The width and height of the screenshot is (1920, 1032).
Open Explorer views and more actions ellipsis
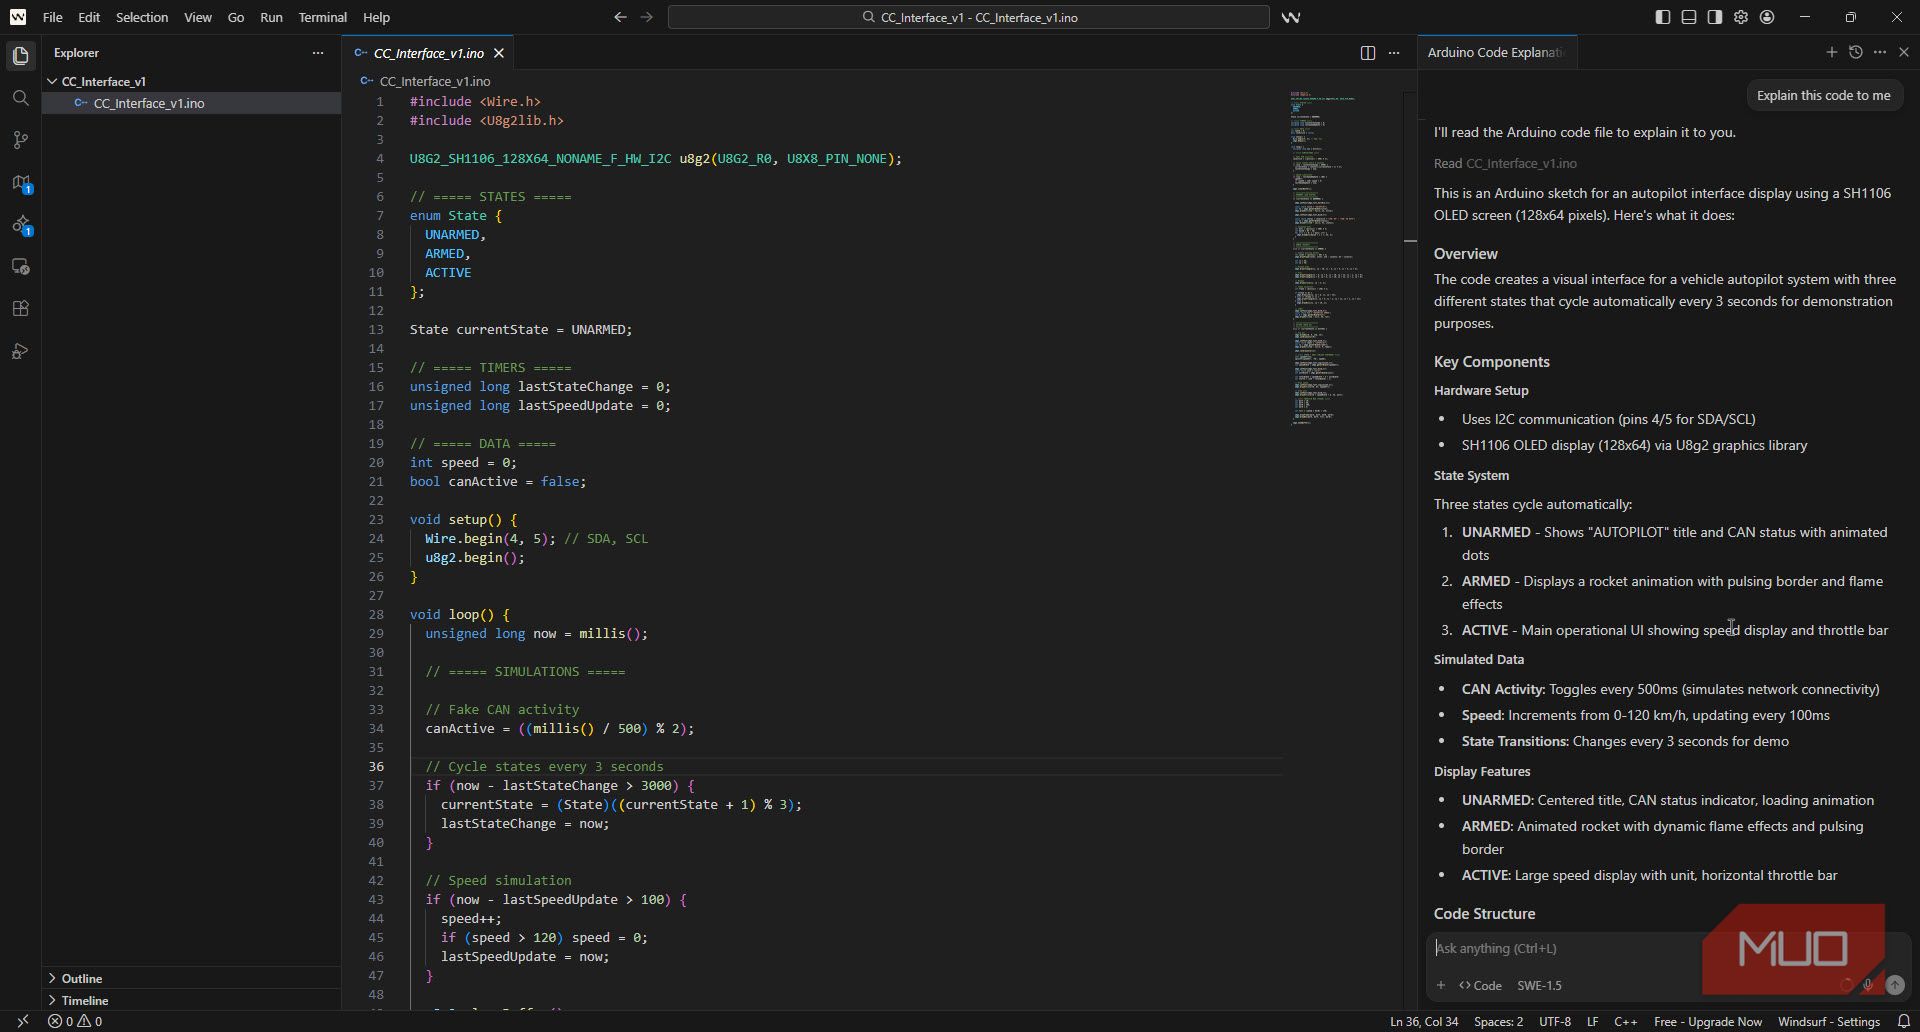318,53
